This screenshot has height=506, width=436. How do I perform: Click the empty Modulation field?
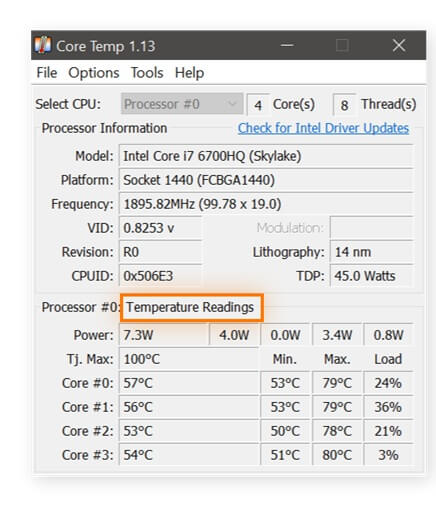click(371, 228)
